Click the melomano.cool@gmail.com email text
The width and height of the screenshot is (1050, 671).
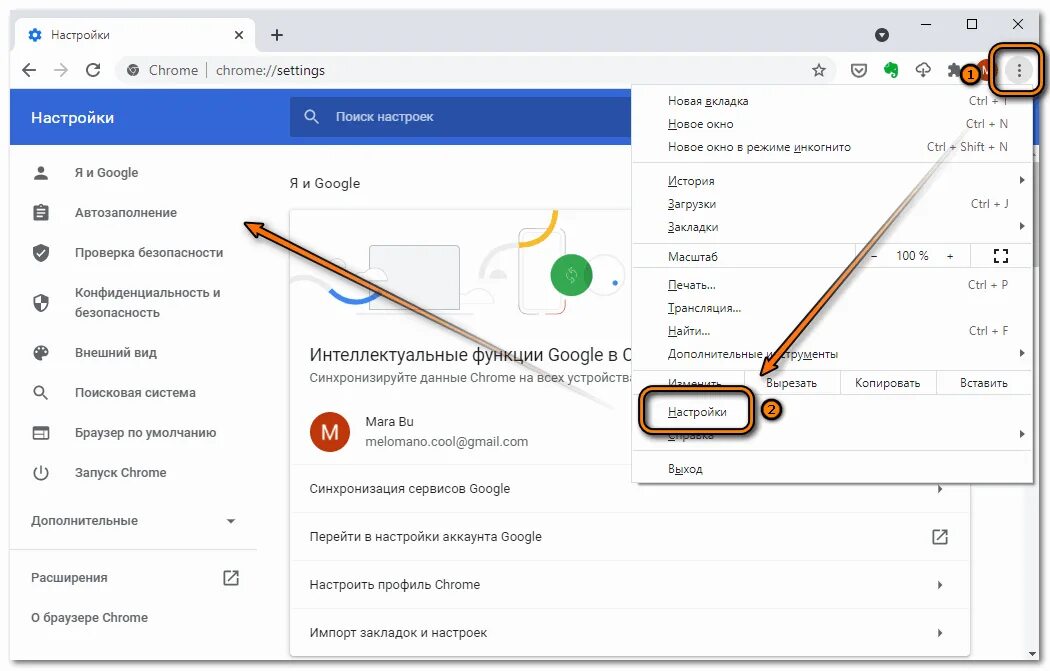[x=446, y=441]
